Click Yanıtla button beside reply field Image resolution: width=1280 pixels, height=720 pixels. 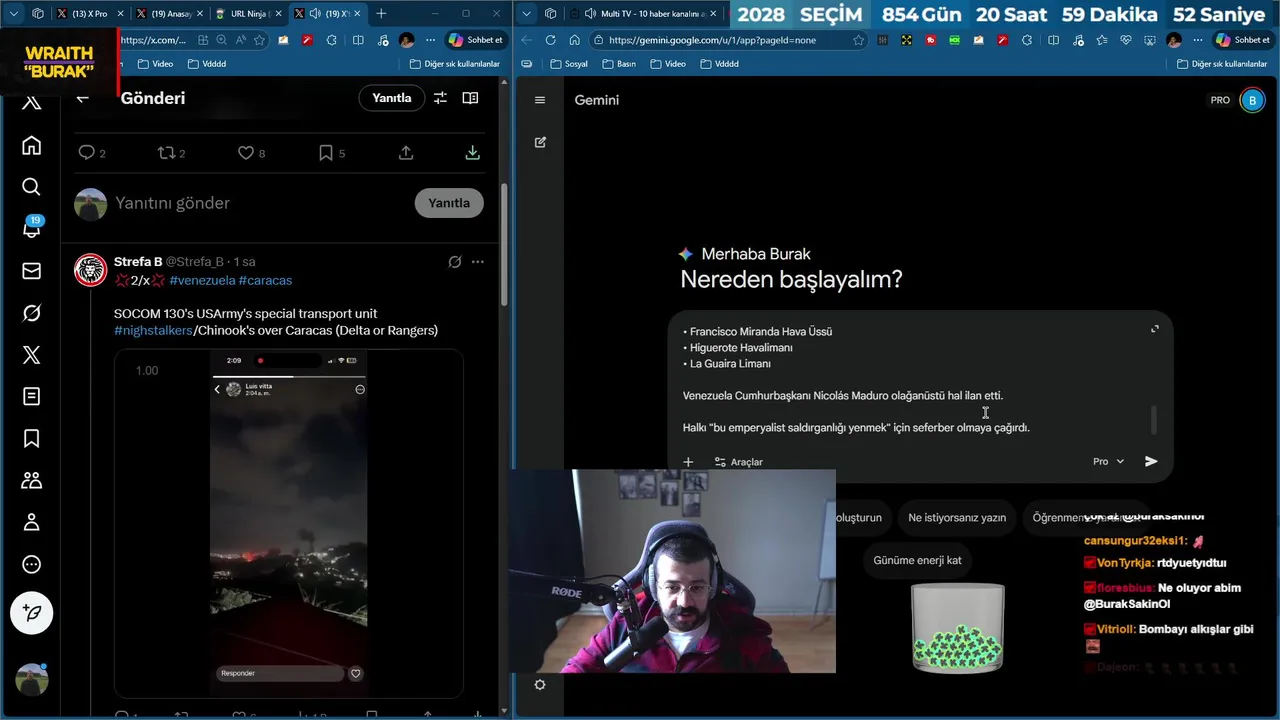coord(449,203)
